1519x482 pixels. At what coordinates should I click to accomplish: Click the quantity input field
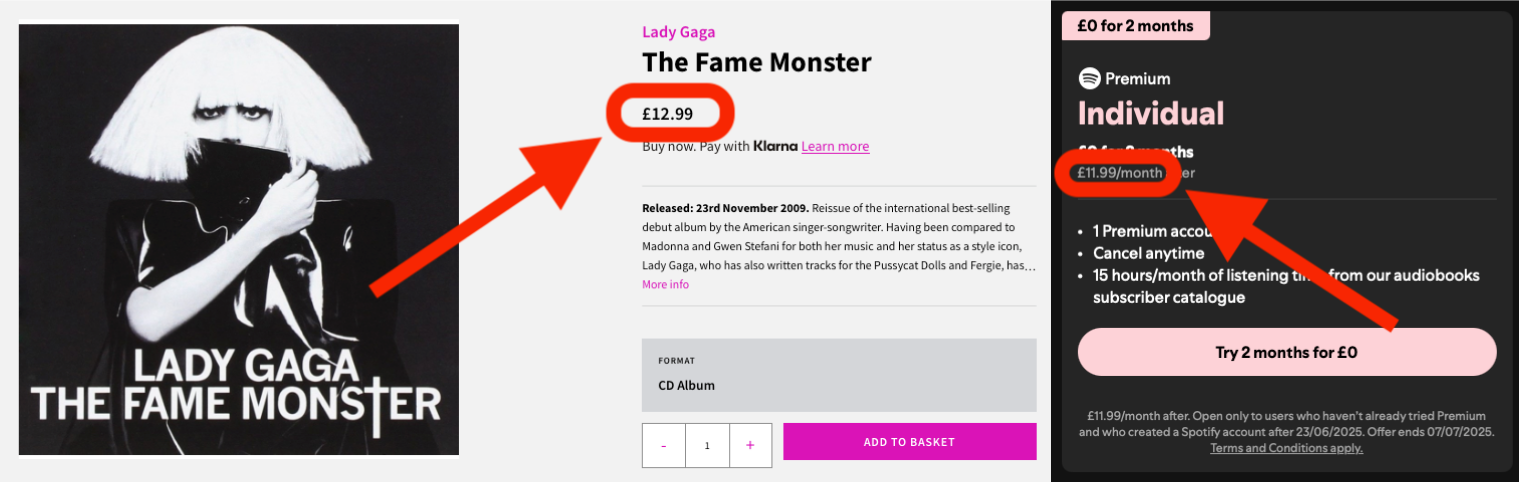click(x=707, y=445)
